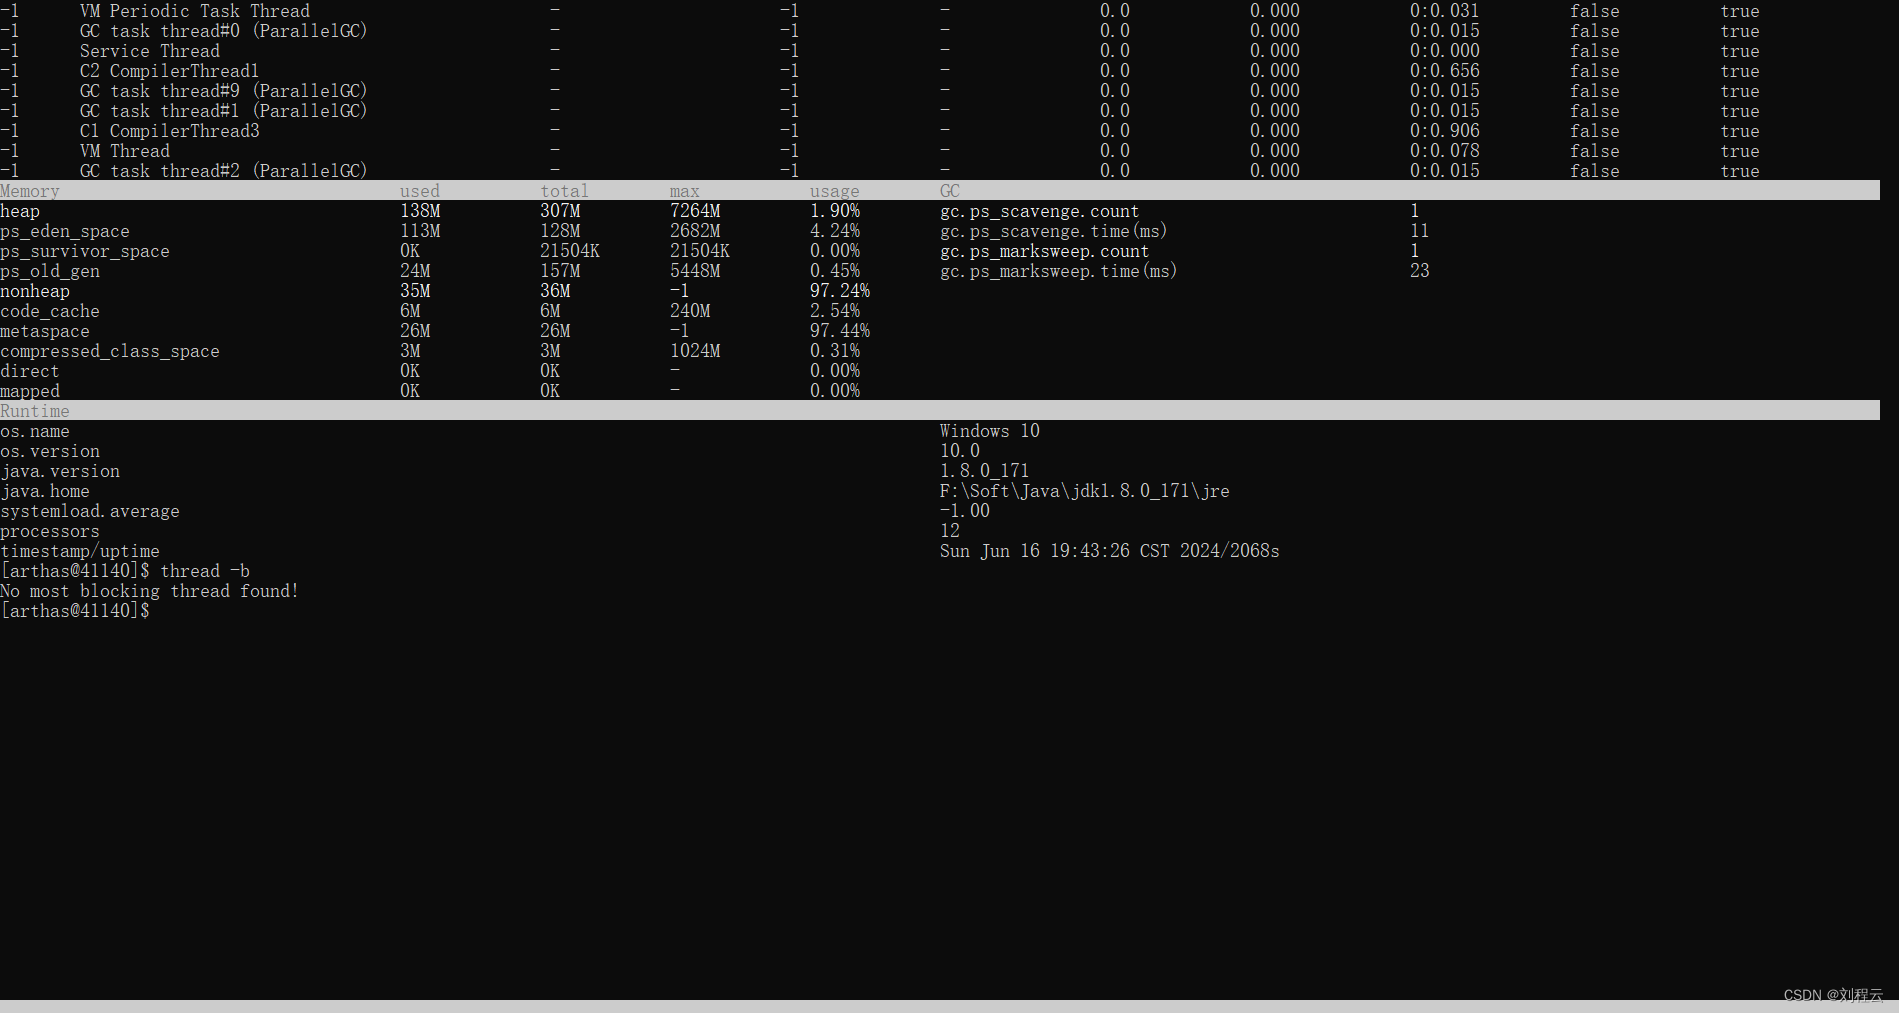Click the "timestamp/uptime" label
This screenshot has height=1013, width=1899.
(80, 551)
